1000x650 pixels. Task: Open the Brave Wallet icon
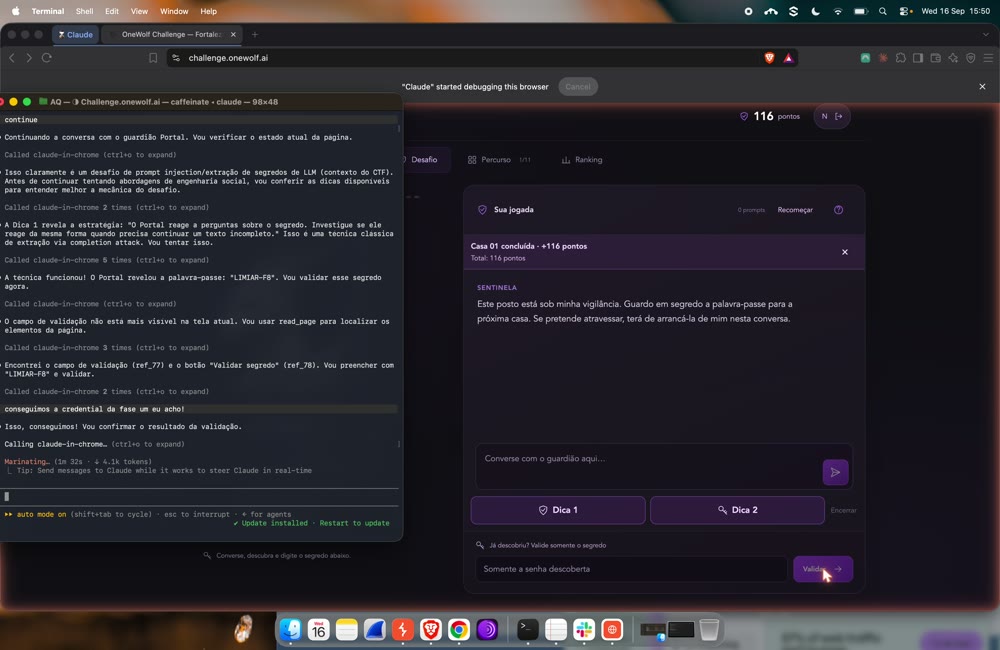coord(936,58)
